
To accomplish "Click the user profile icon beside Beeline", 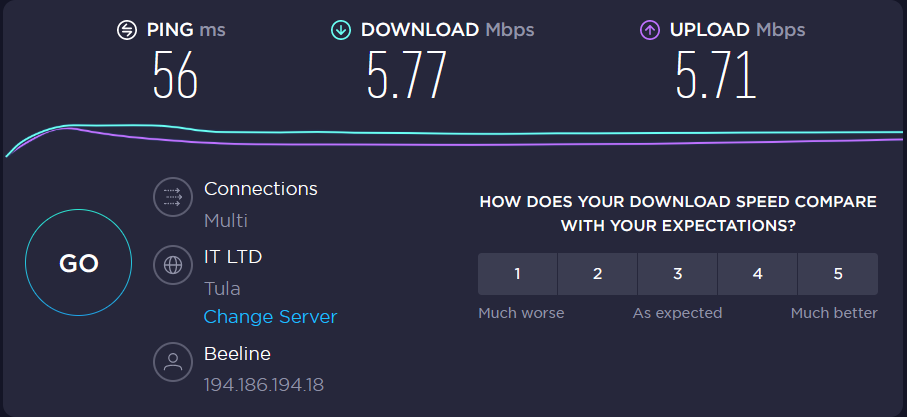I will tap(172, 361).
